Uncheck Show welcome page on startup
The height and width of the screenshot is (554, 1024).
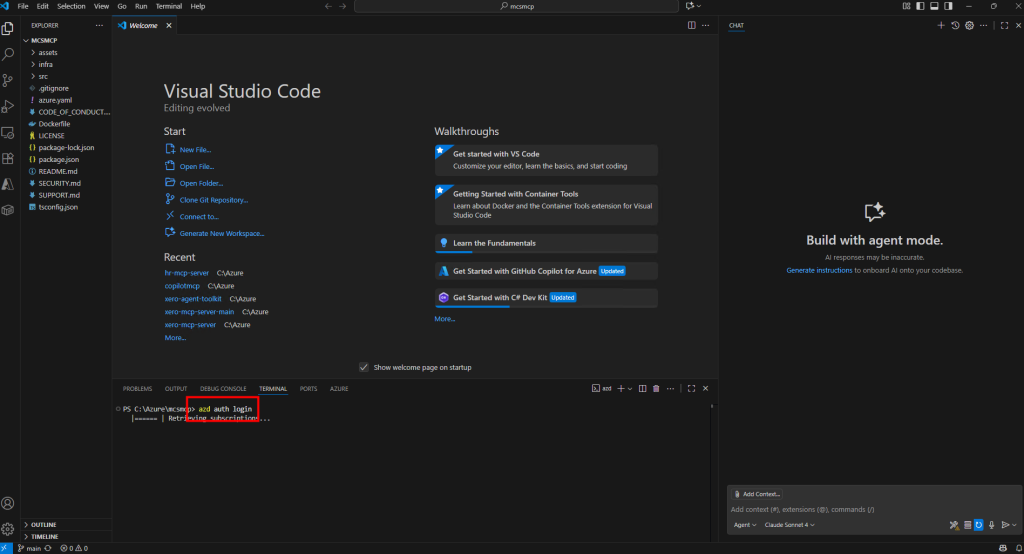pyautogui.click(x=364, y=367)
